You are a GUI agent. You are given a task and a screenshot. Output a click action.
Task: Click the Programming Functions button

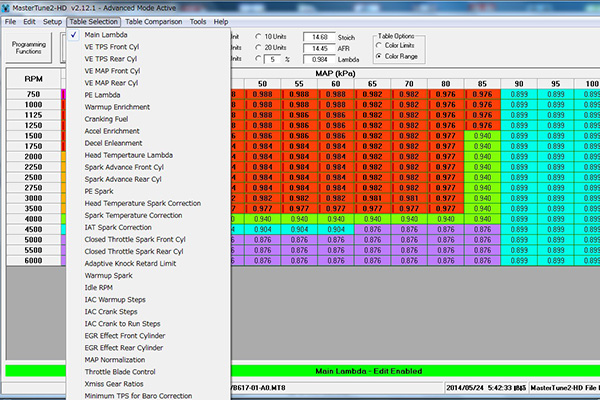click(28, 46)
